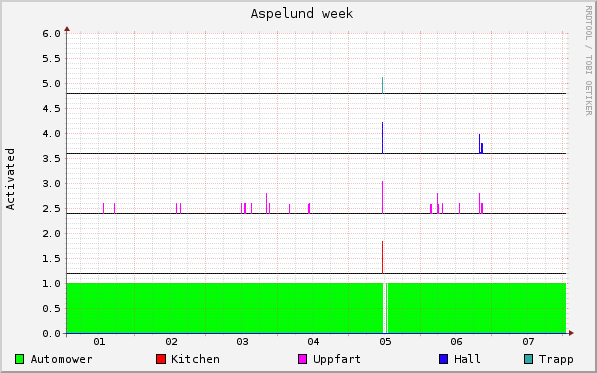Click the x-axis label 07
Image resolution: width=597 pixels, height=373 pixels.
528,342
